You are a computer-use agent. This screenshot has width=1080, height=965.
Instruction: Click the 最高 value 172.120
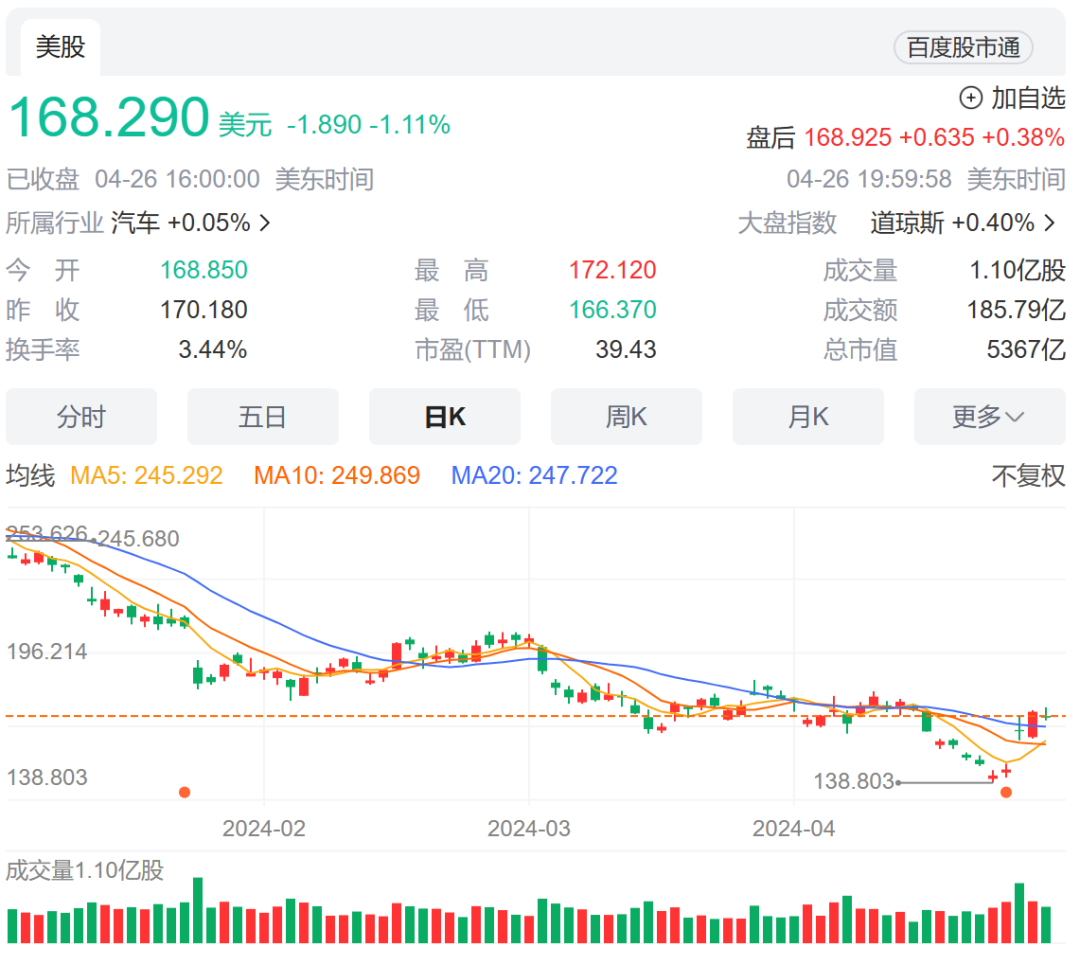[x=612, y=270]
